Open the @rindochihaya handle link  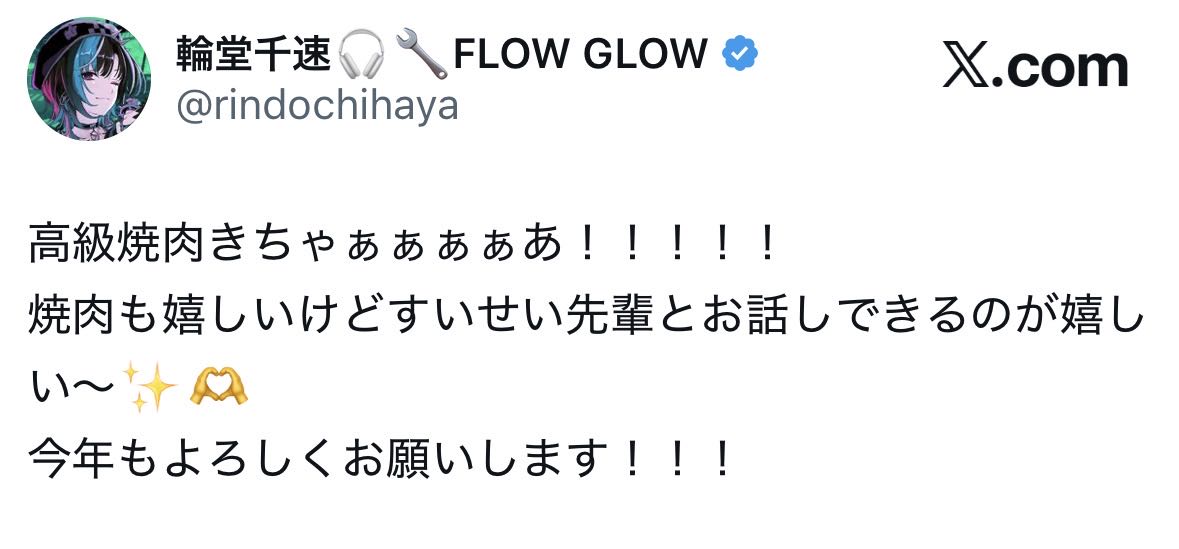click(318, 104)
